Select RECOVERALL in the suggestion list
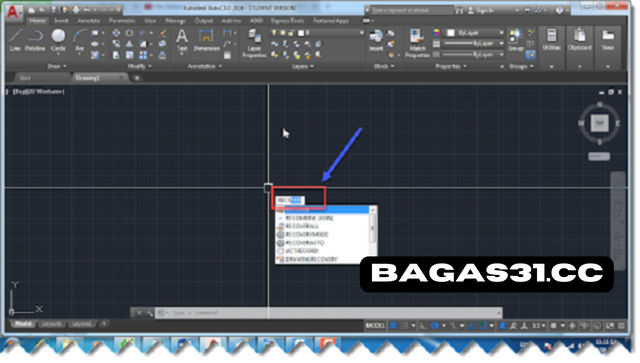 tap(302, 226)
